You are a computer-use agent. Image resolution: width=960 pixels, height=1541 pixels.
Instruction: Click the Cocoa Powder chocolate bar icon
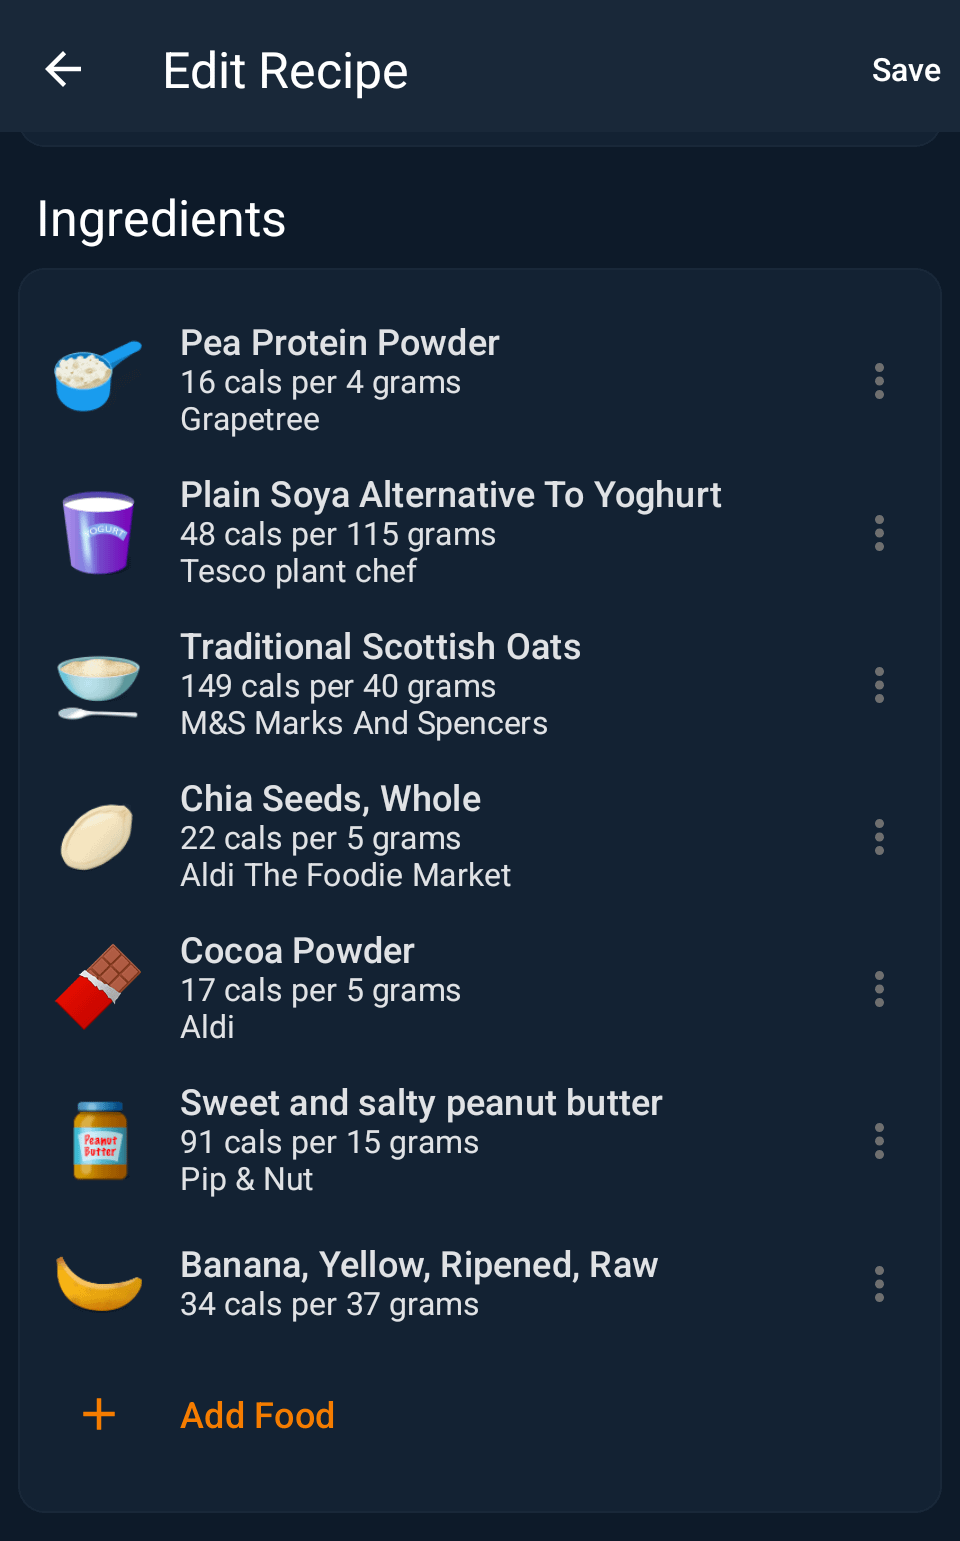click(98, 987)
